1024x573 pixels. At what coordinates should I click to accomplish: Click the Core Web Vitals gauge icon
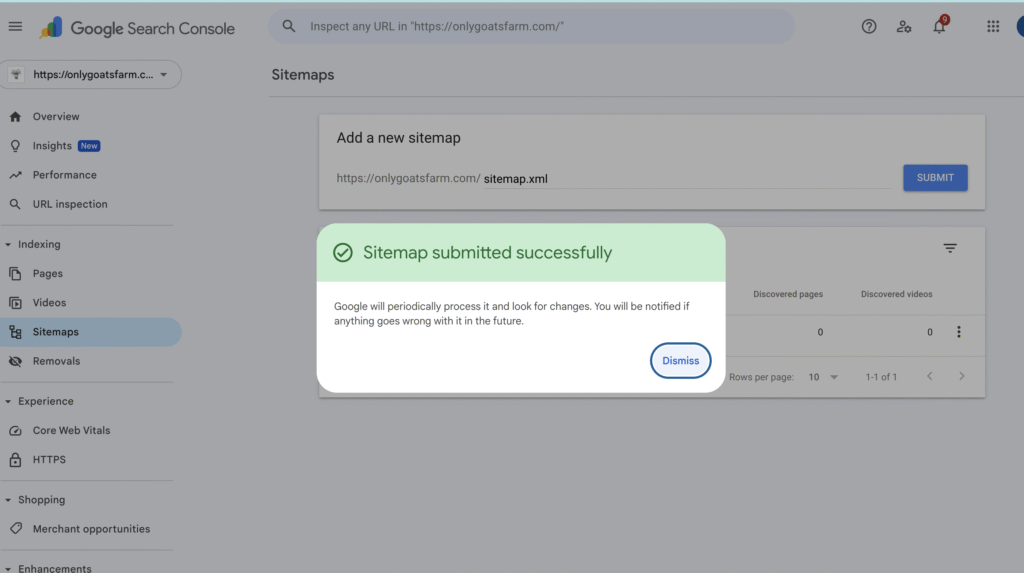(15, 431)
